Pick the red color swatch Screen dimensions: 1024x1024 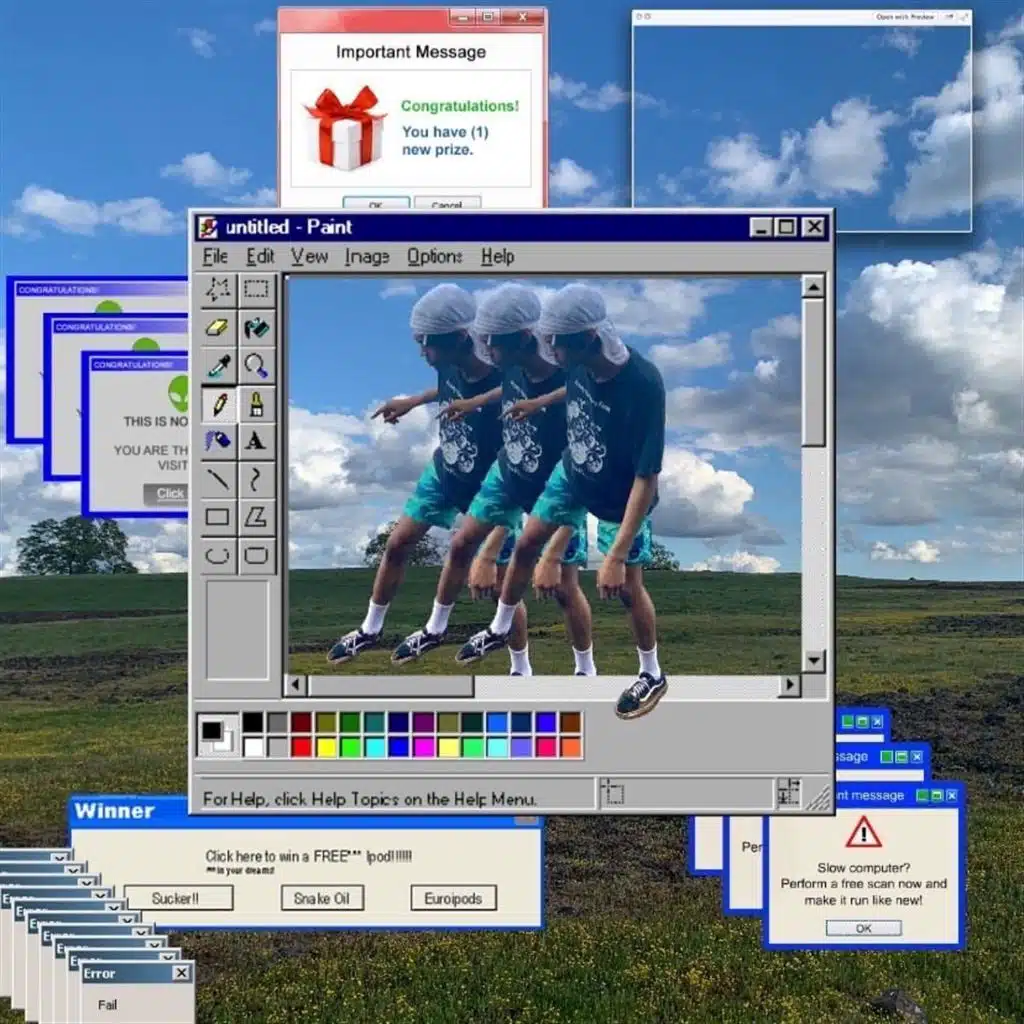coord(301,747)
